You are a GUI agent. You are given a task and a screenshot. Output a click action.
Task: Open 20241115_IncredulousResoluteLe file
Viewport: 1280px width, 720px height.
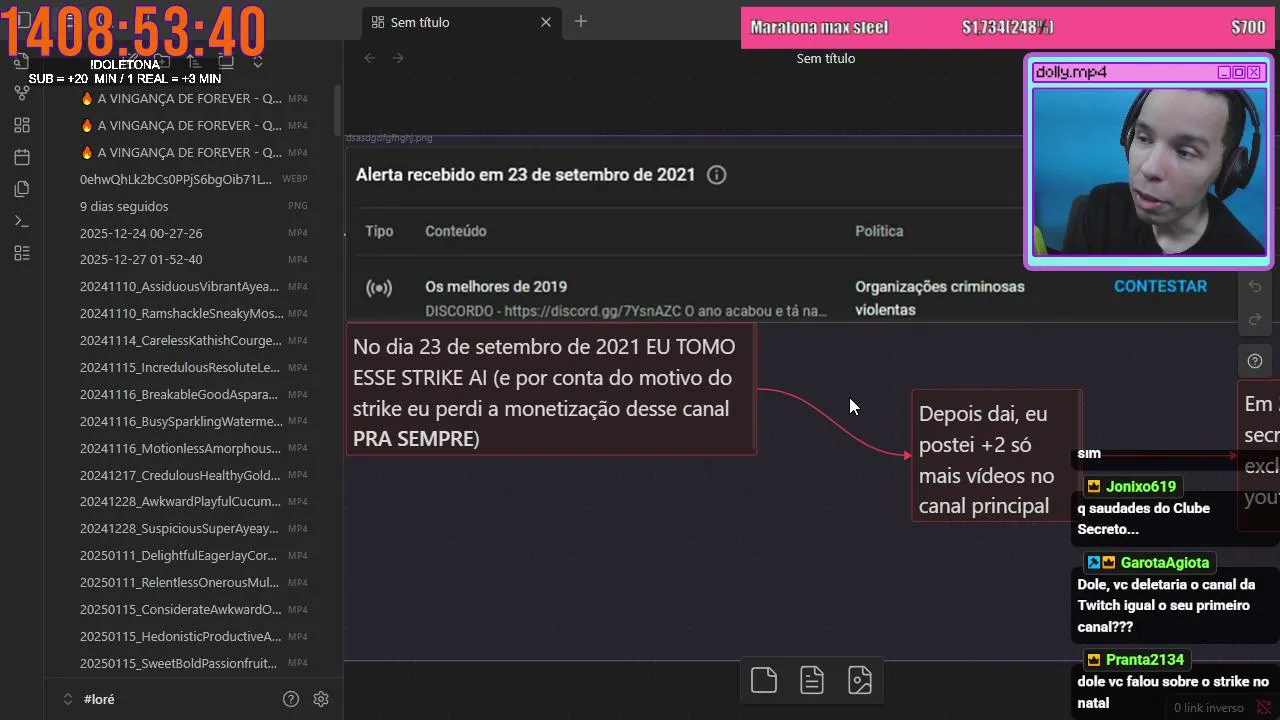pos(180,368)
